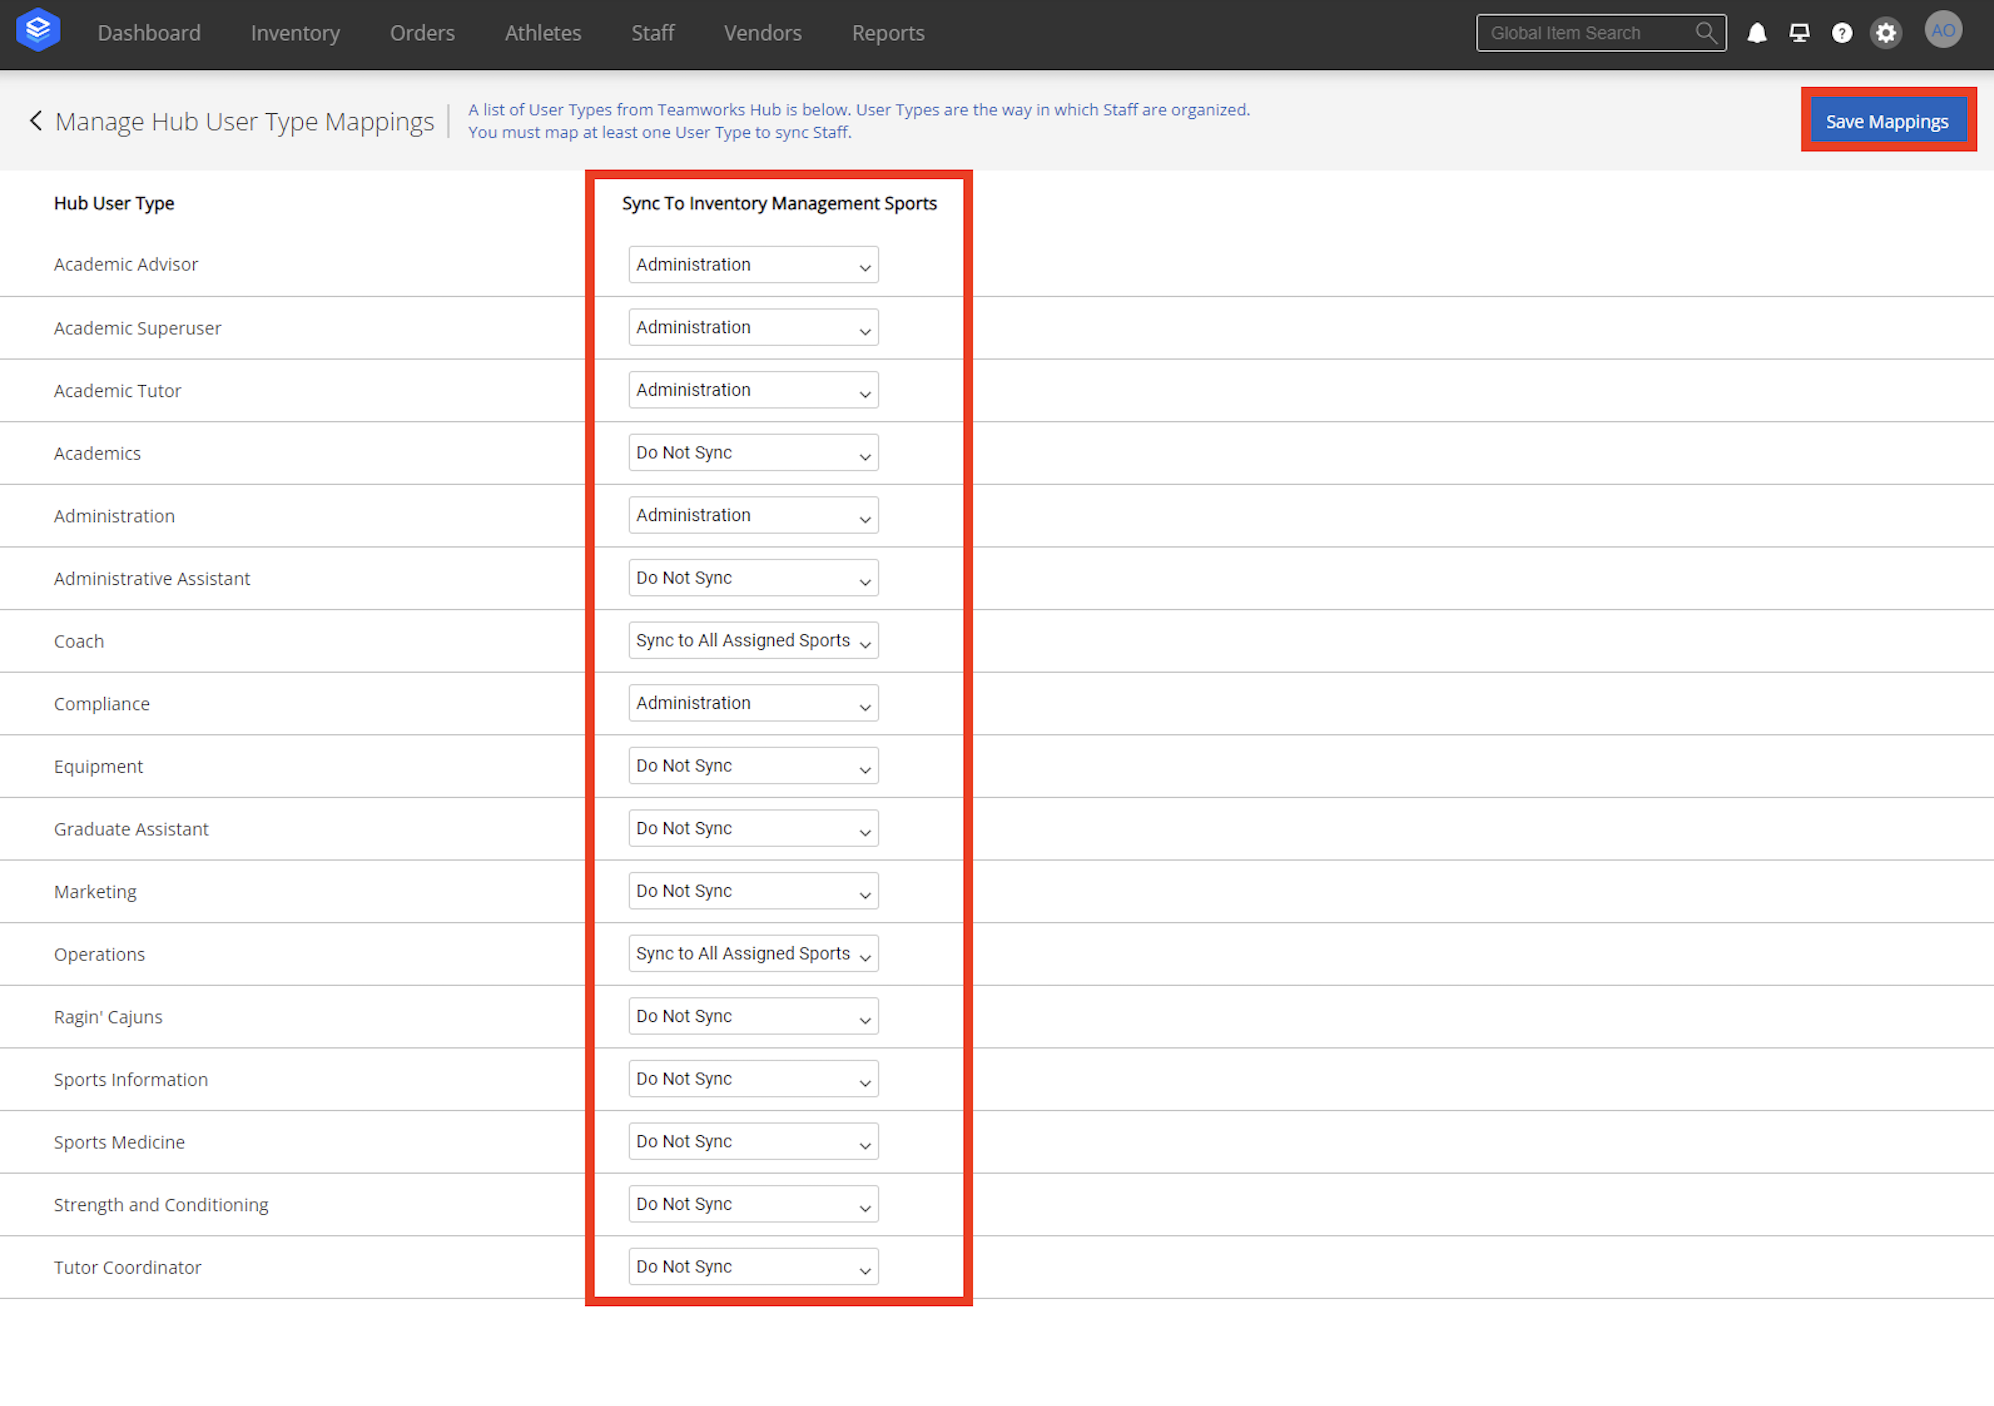
Task: Click the Save Mappings button
Action: click(1887, 120)
